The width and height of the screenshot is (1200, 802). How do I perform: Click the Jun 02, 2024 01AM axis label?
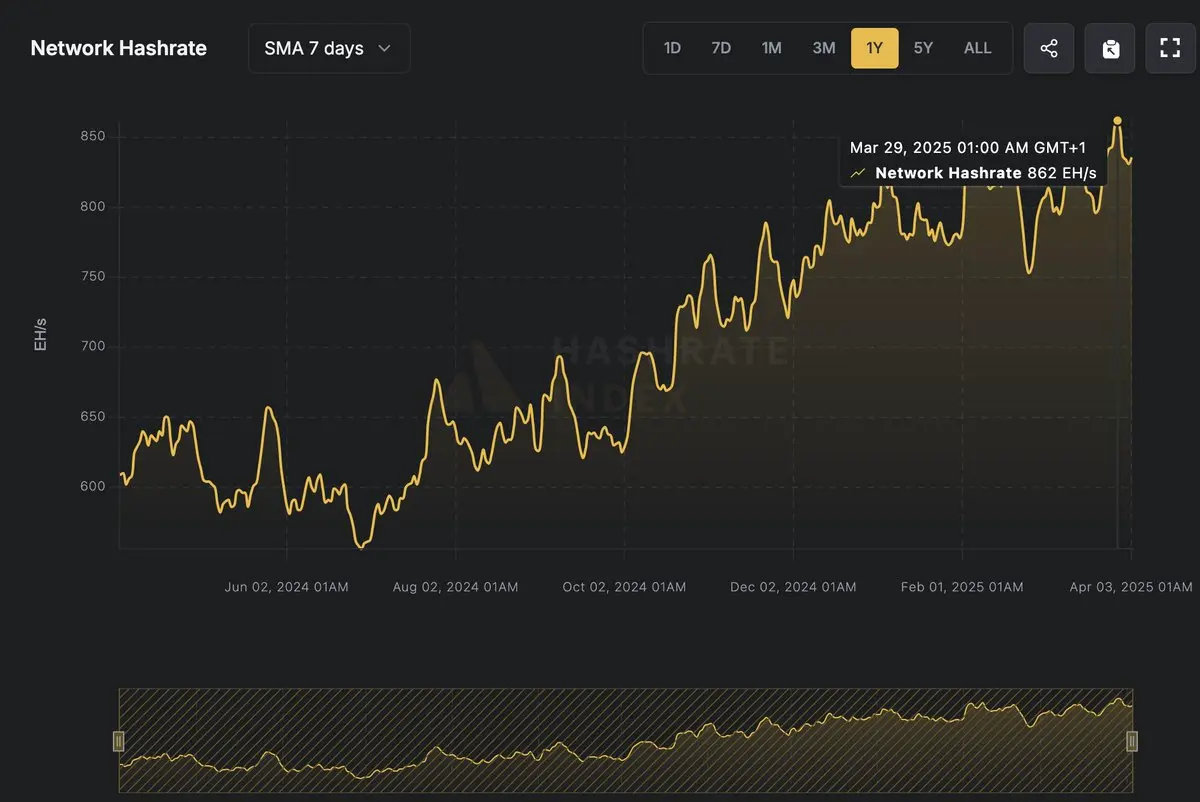tap(287, 587)
